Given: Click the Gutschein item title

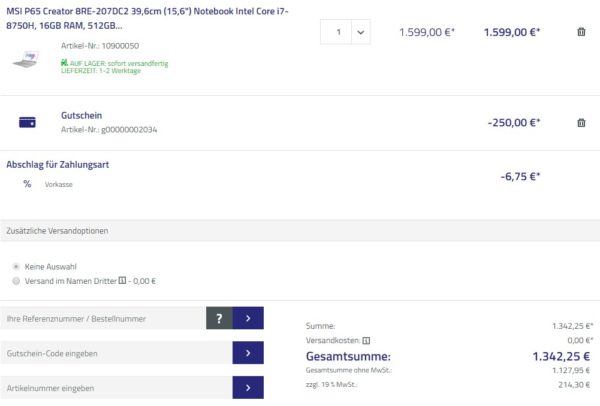Looking at the screenshot, I should 81,115.
